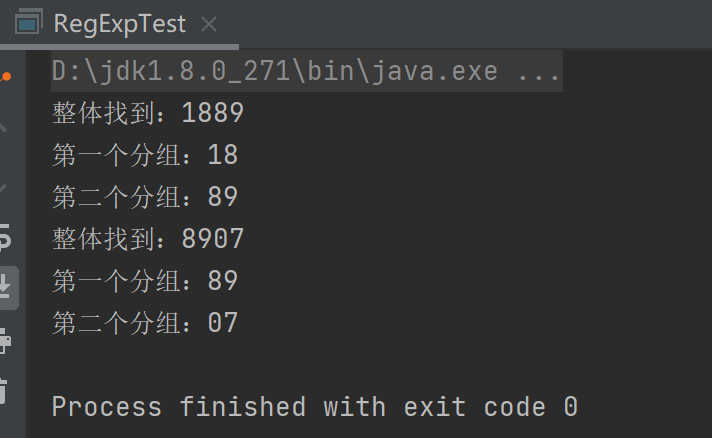
Task: Click the output line '第一个分组：89'
Action: click(x=145, y=281)
